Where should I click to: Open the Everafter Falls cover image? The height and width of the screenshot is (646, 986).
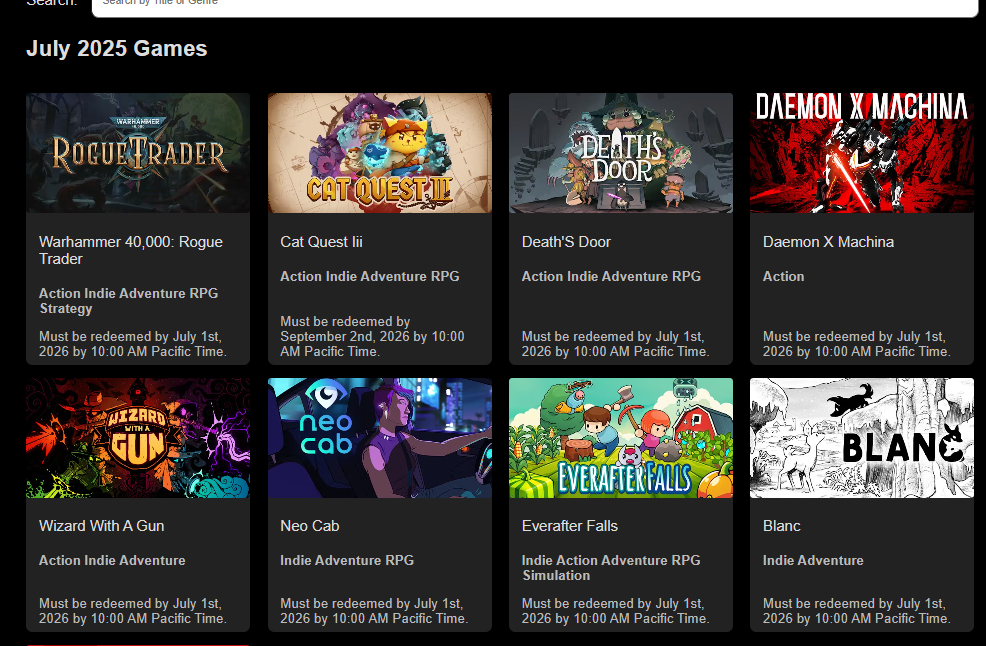(621, 438)
